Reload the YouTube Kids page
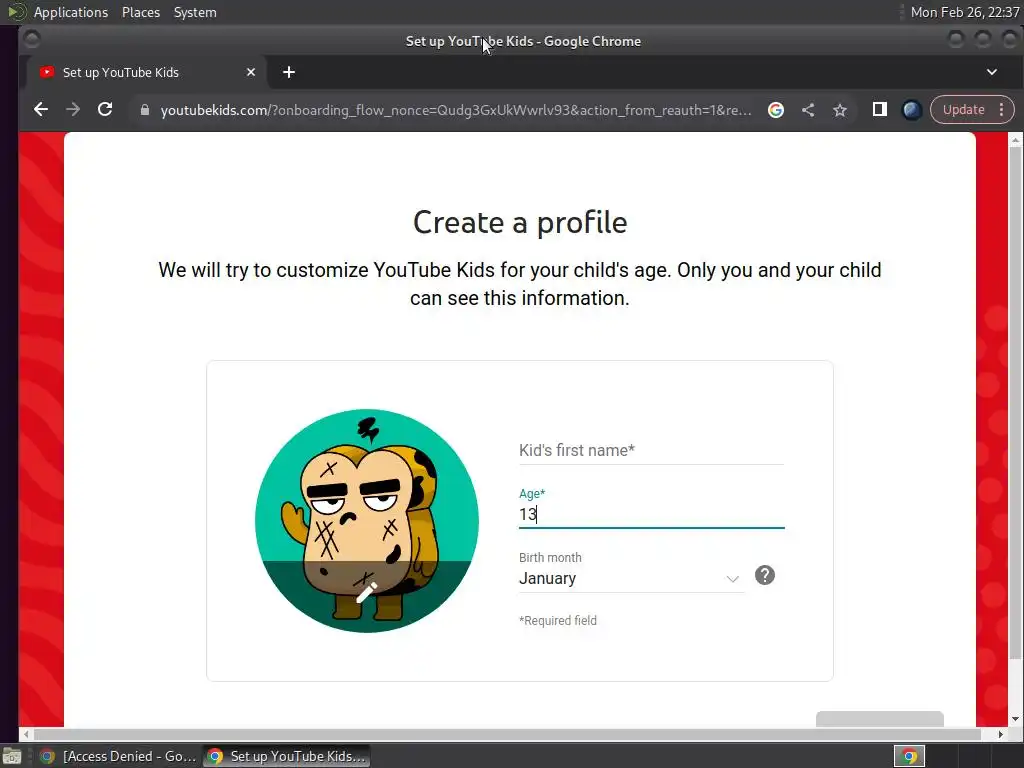Image resolution: width=1024 pixels, height=768 pixels. click(104, 110)
